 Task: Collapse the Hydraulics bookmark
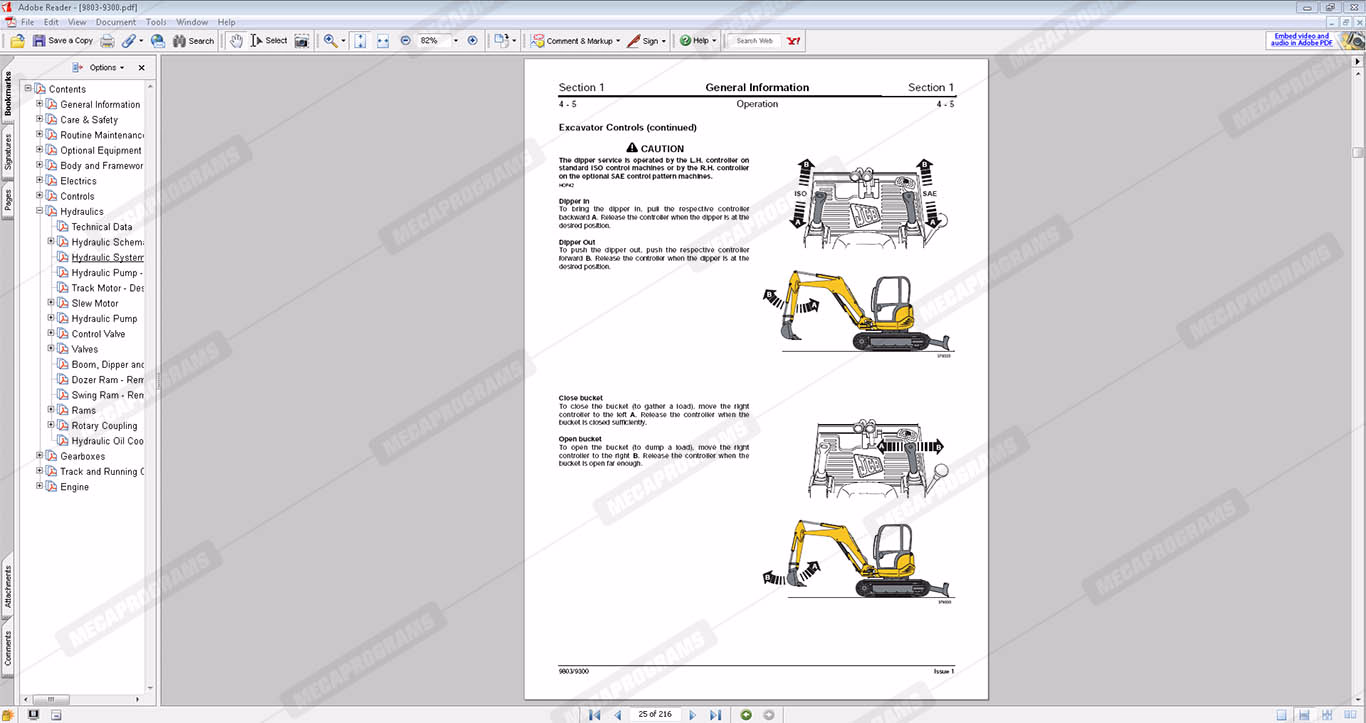tap(39, 211)
